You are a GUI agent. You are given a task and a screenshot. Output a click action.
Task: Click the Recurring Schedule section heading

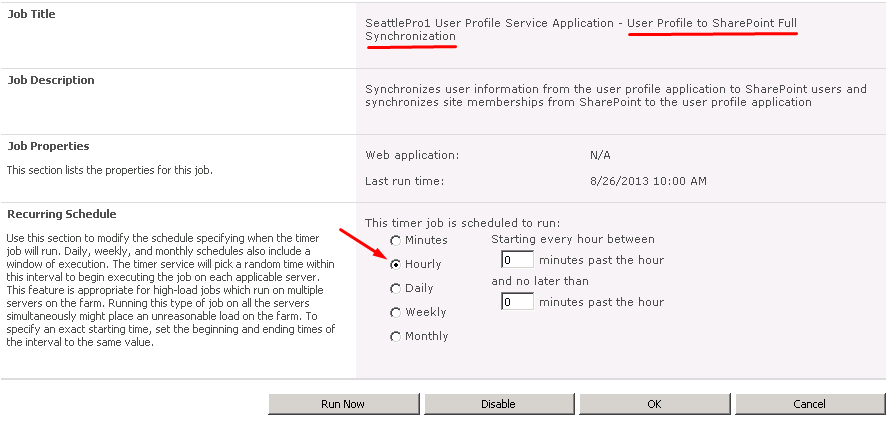62,214
